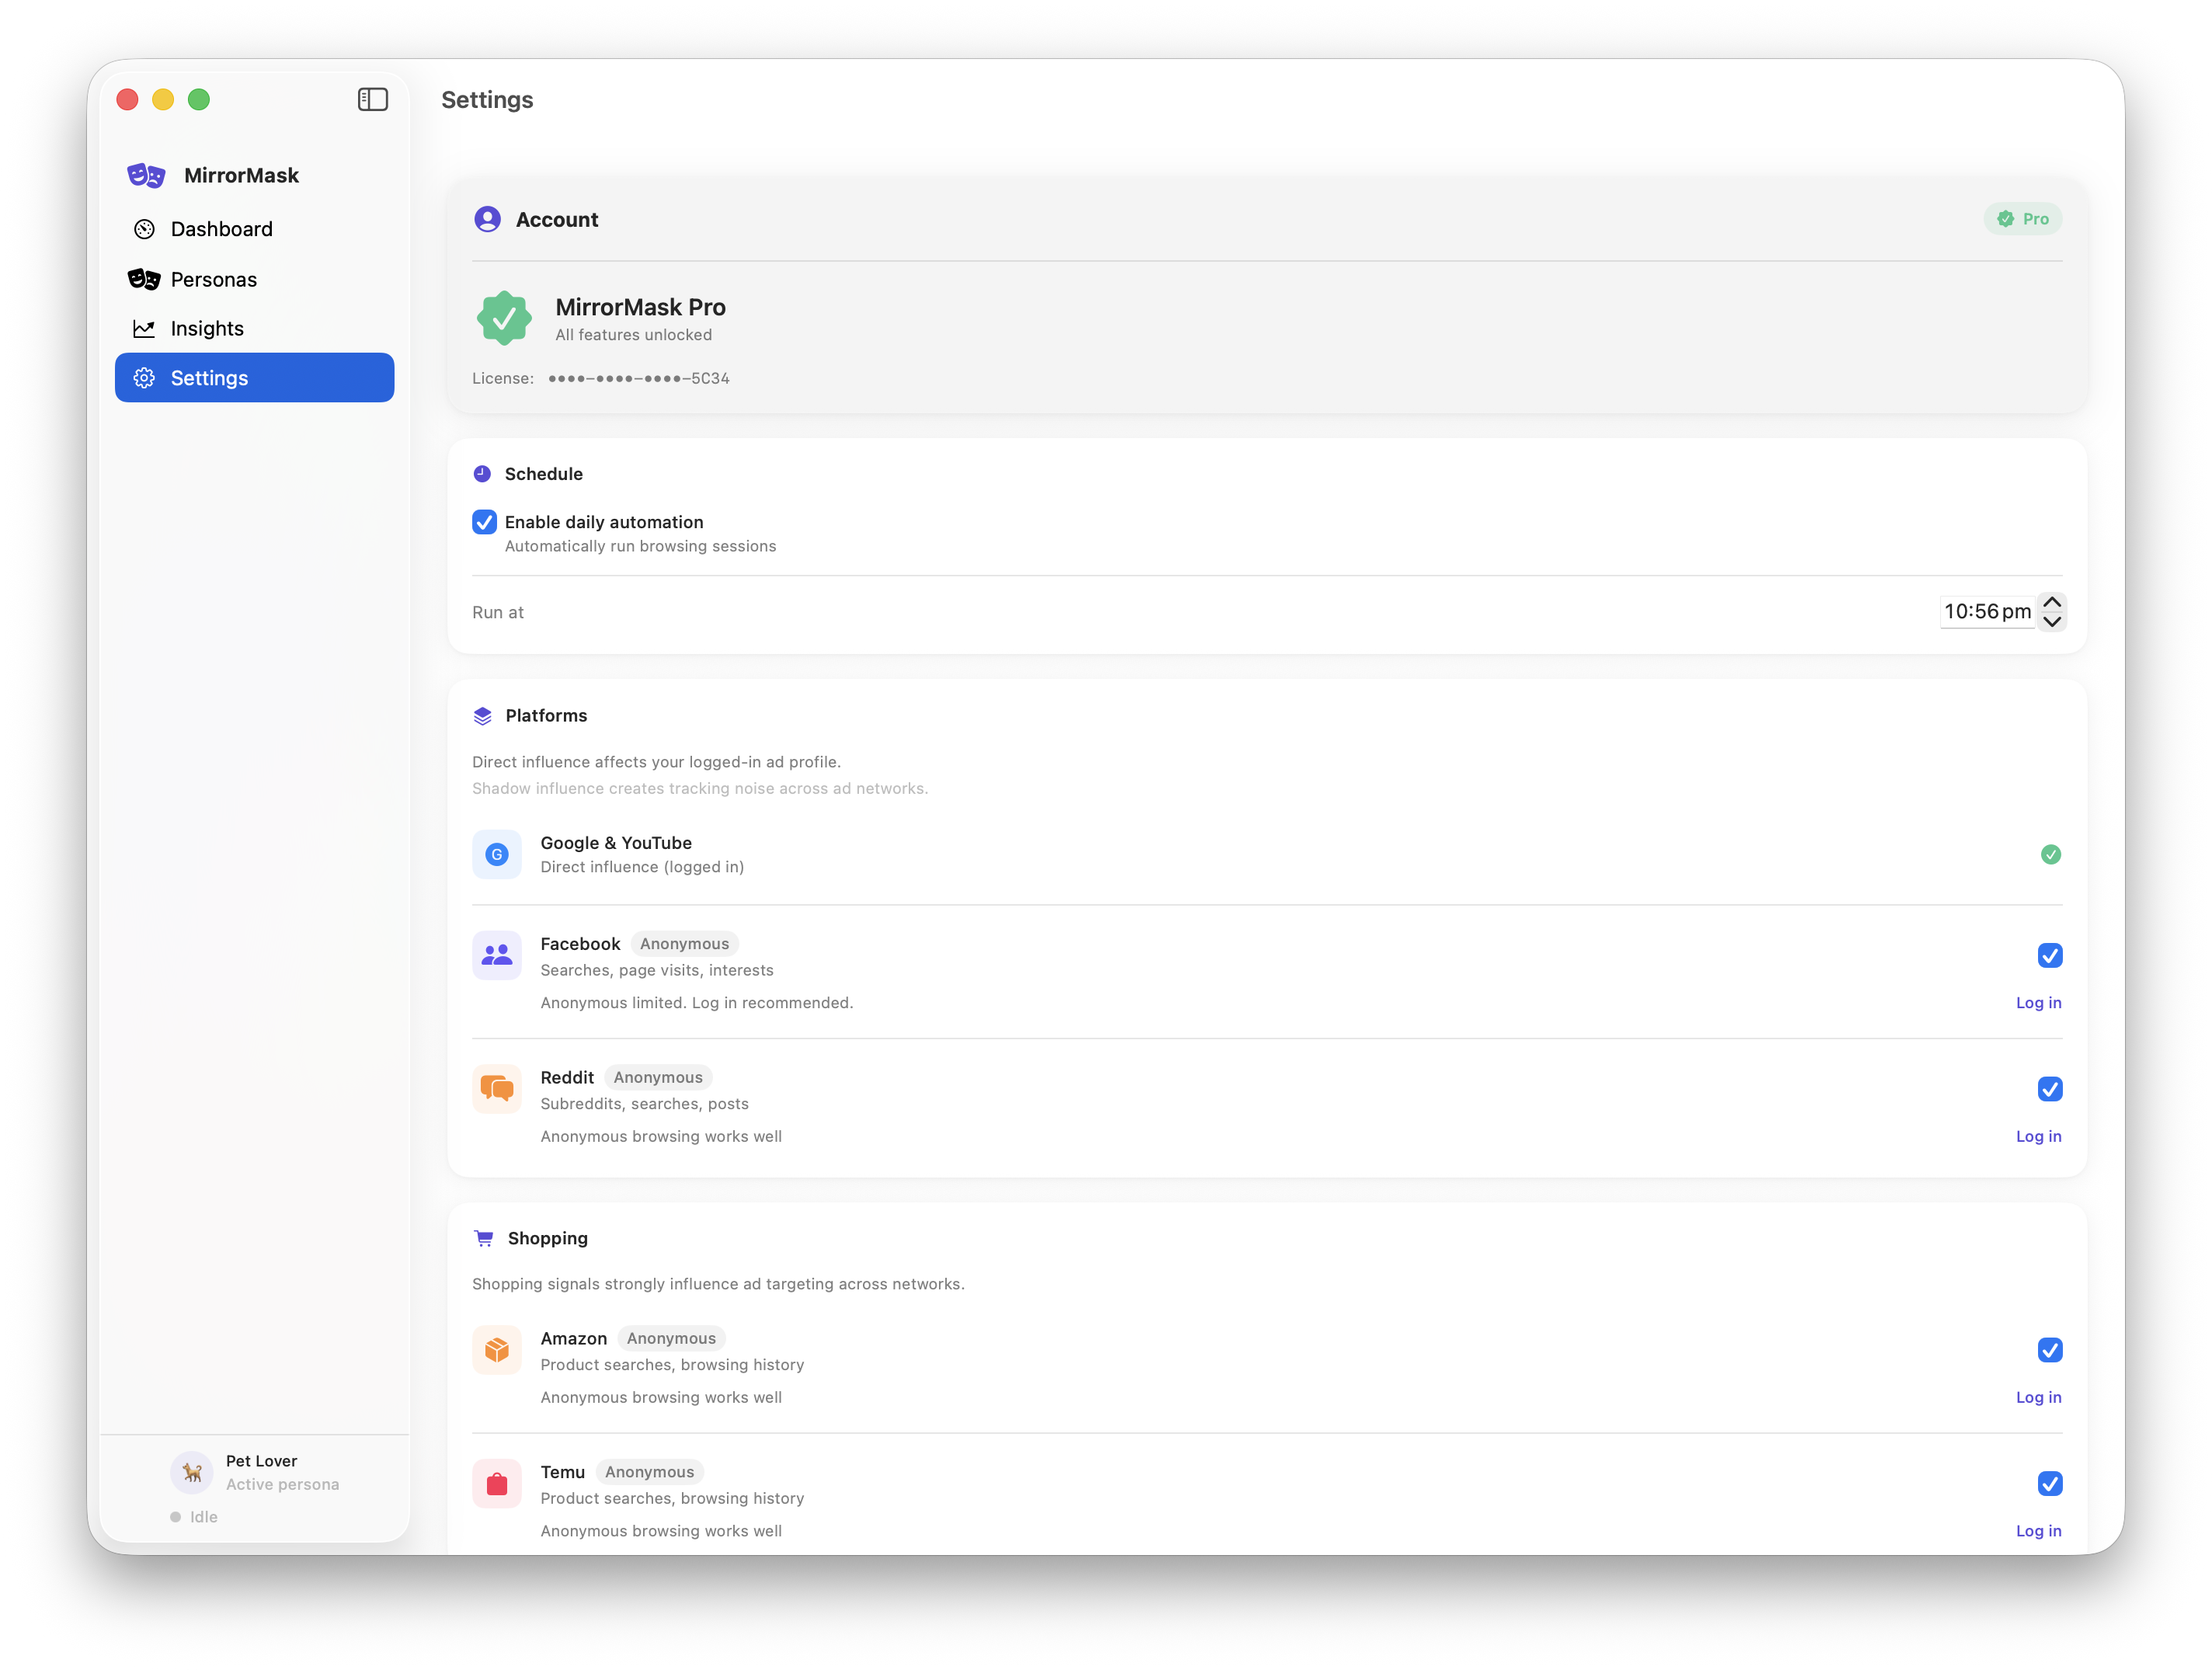Image resolution: width=2212 pixels, height=1670 pixels.
Task: Click Log in next to Facebook
Action: coord(2038,1002)
